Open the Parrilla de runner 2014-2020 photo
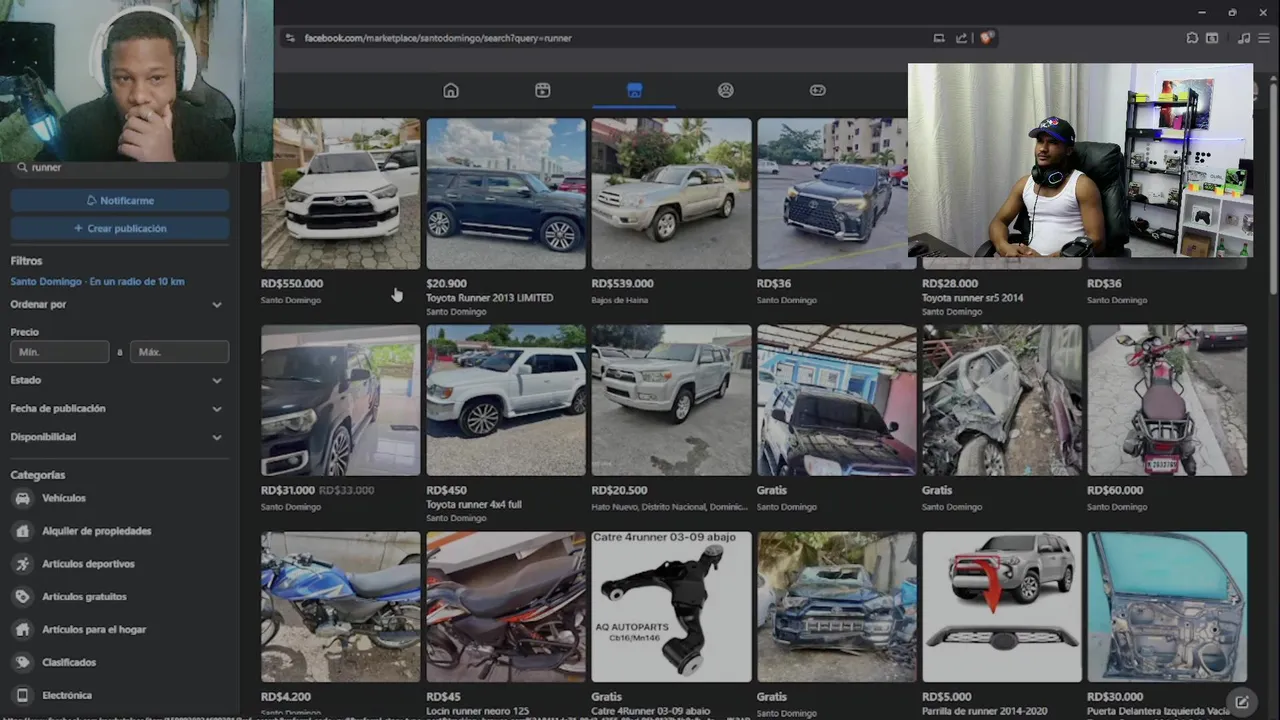Screen dimensions: 1280x720 click(1002, 607)
